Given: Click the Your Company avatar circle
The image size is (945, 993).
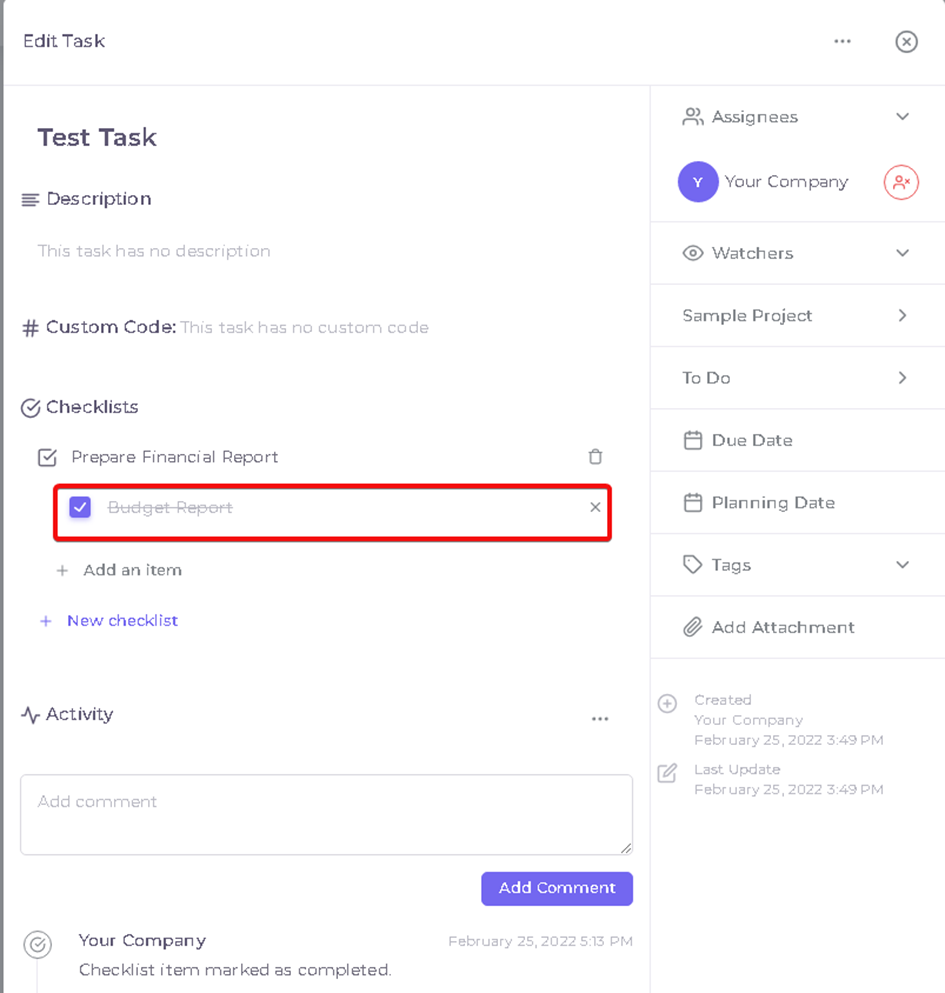Looking at the screenshot, I should 697,182.
